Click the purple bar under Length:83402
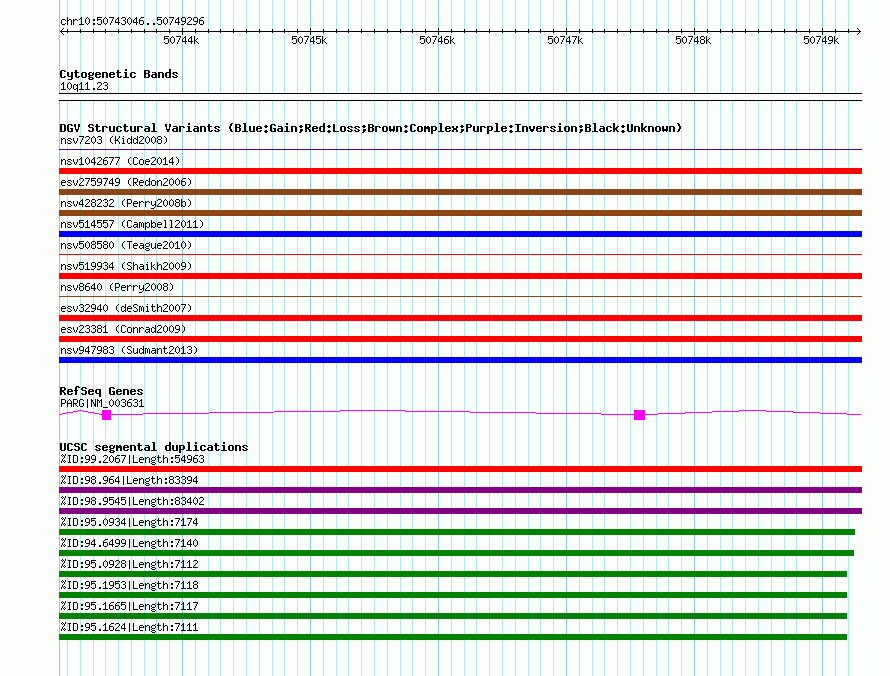 460,511
